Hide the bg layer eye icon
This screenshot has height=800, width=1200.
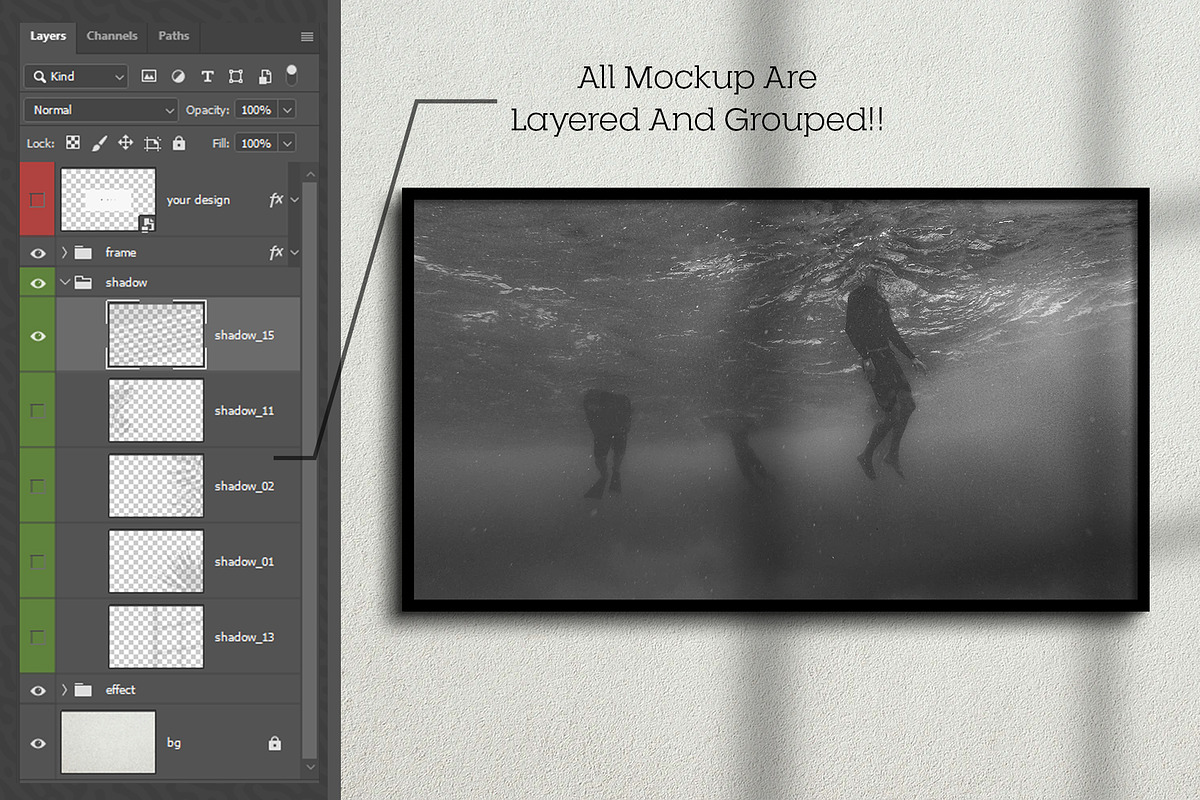point(38,743)
